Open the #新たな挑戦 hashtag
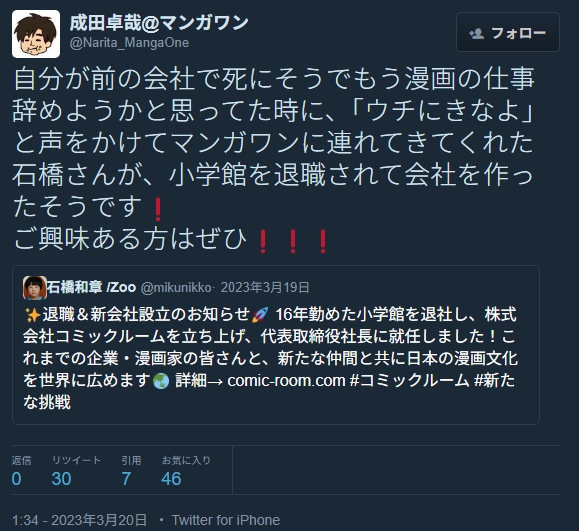 tap(269, 391)
